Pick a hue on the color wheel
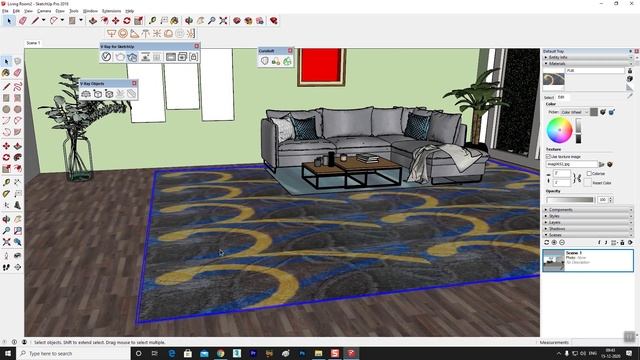This screenshot has width=640, height=360. coord(560,130)
